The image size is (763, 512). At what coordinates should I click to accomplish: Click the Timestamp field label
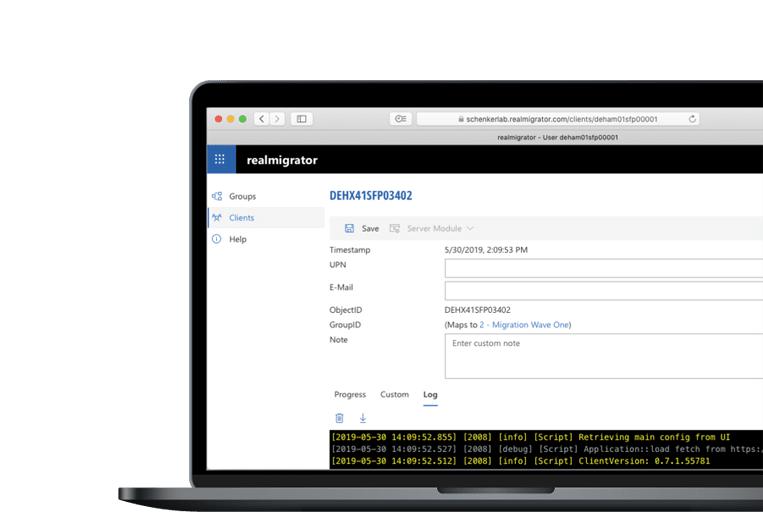click(x=350, y=250)
